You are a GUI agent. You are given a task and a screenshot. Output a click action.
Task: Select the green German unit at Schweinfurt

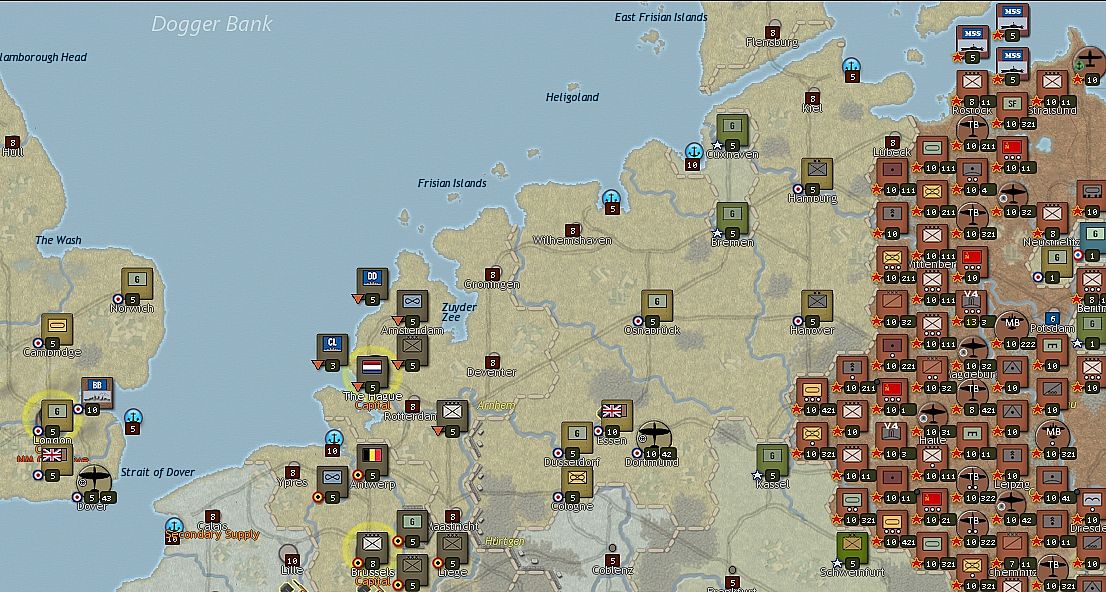(852, 548)
